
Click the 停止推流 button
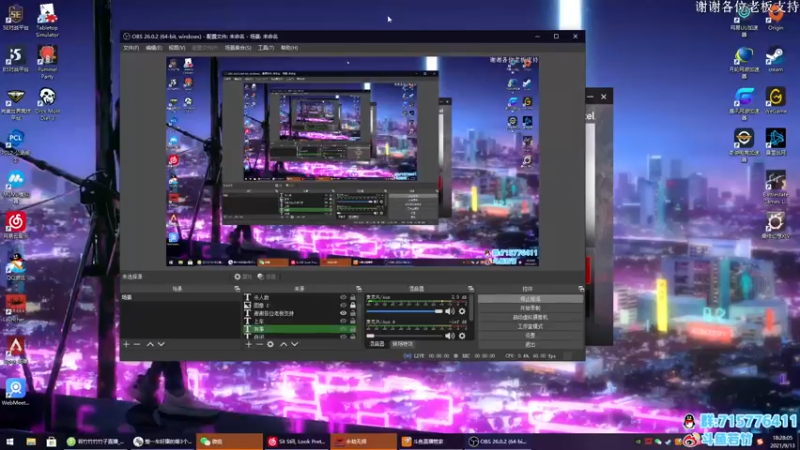pyautogui.click(x=530, y=299)
